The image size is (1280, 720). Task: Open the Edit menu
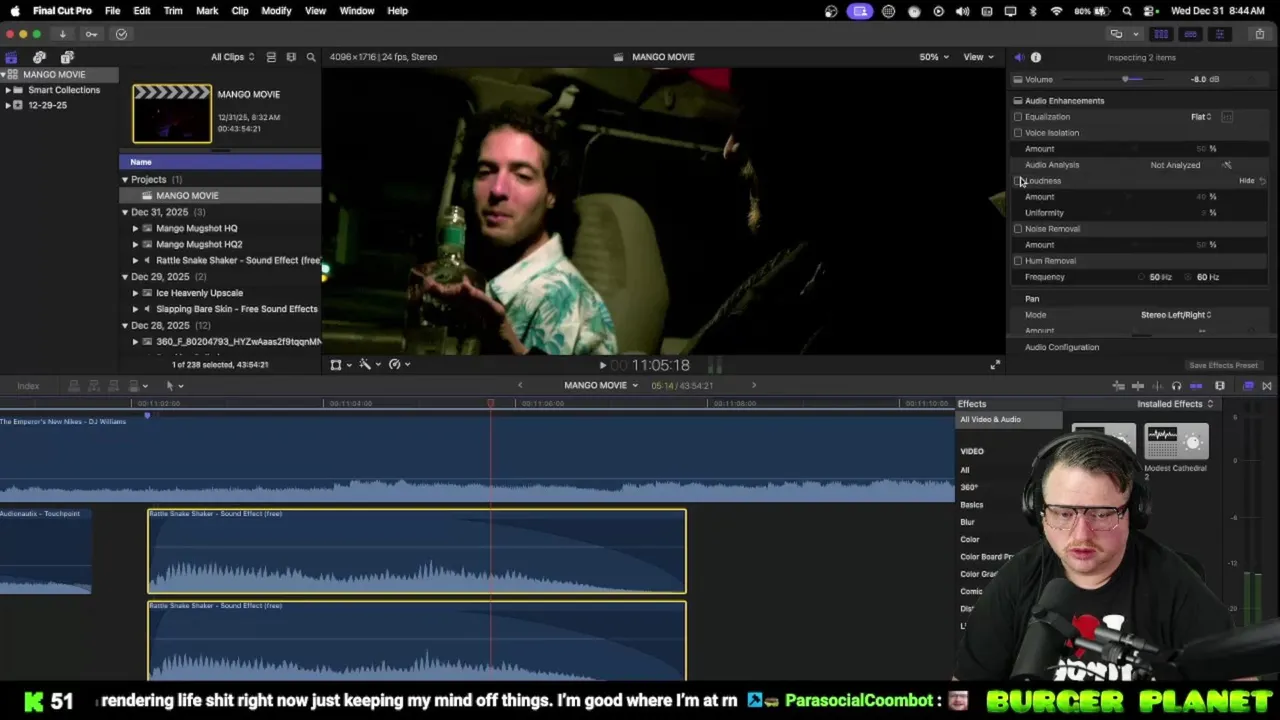pyautogui.click(x=142, y=11)
